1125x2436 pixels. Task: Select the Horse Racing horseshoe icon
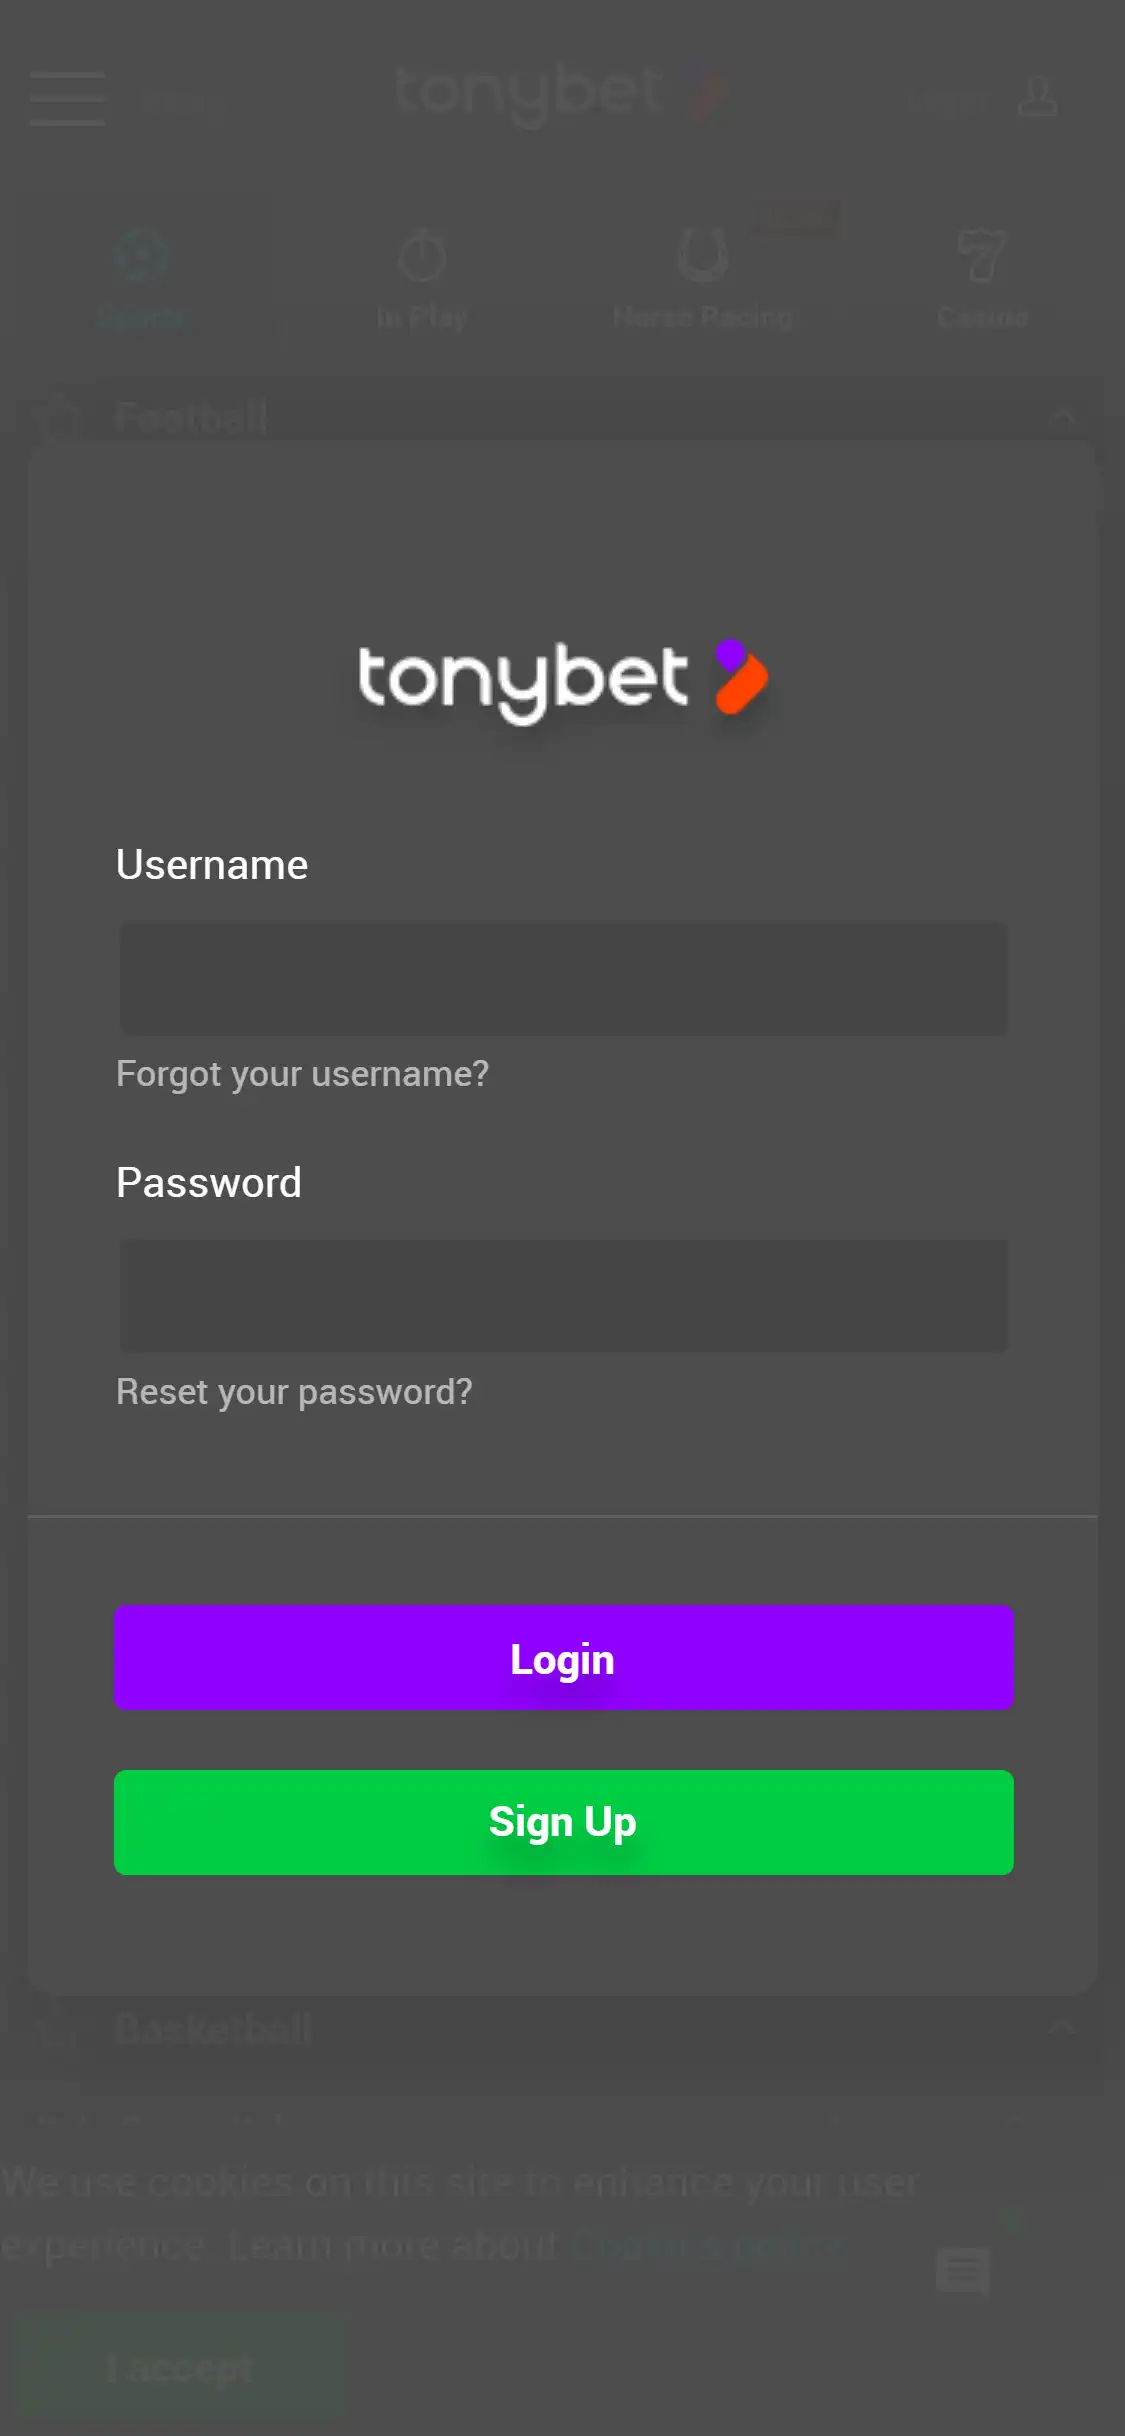point(702,256)
